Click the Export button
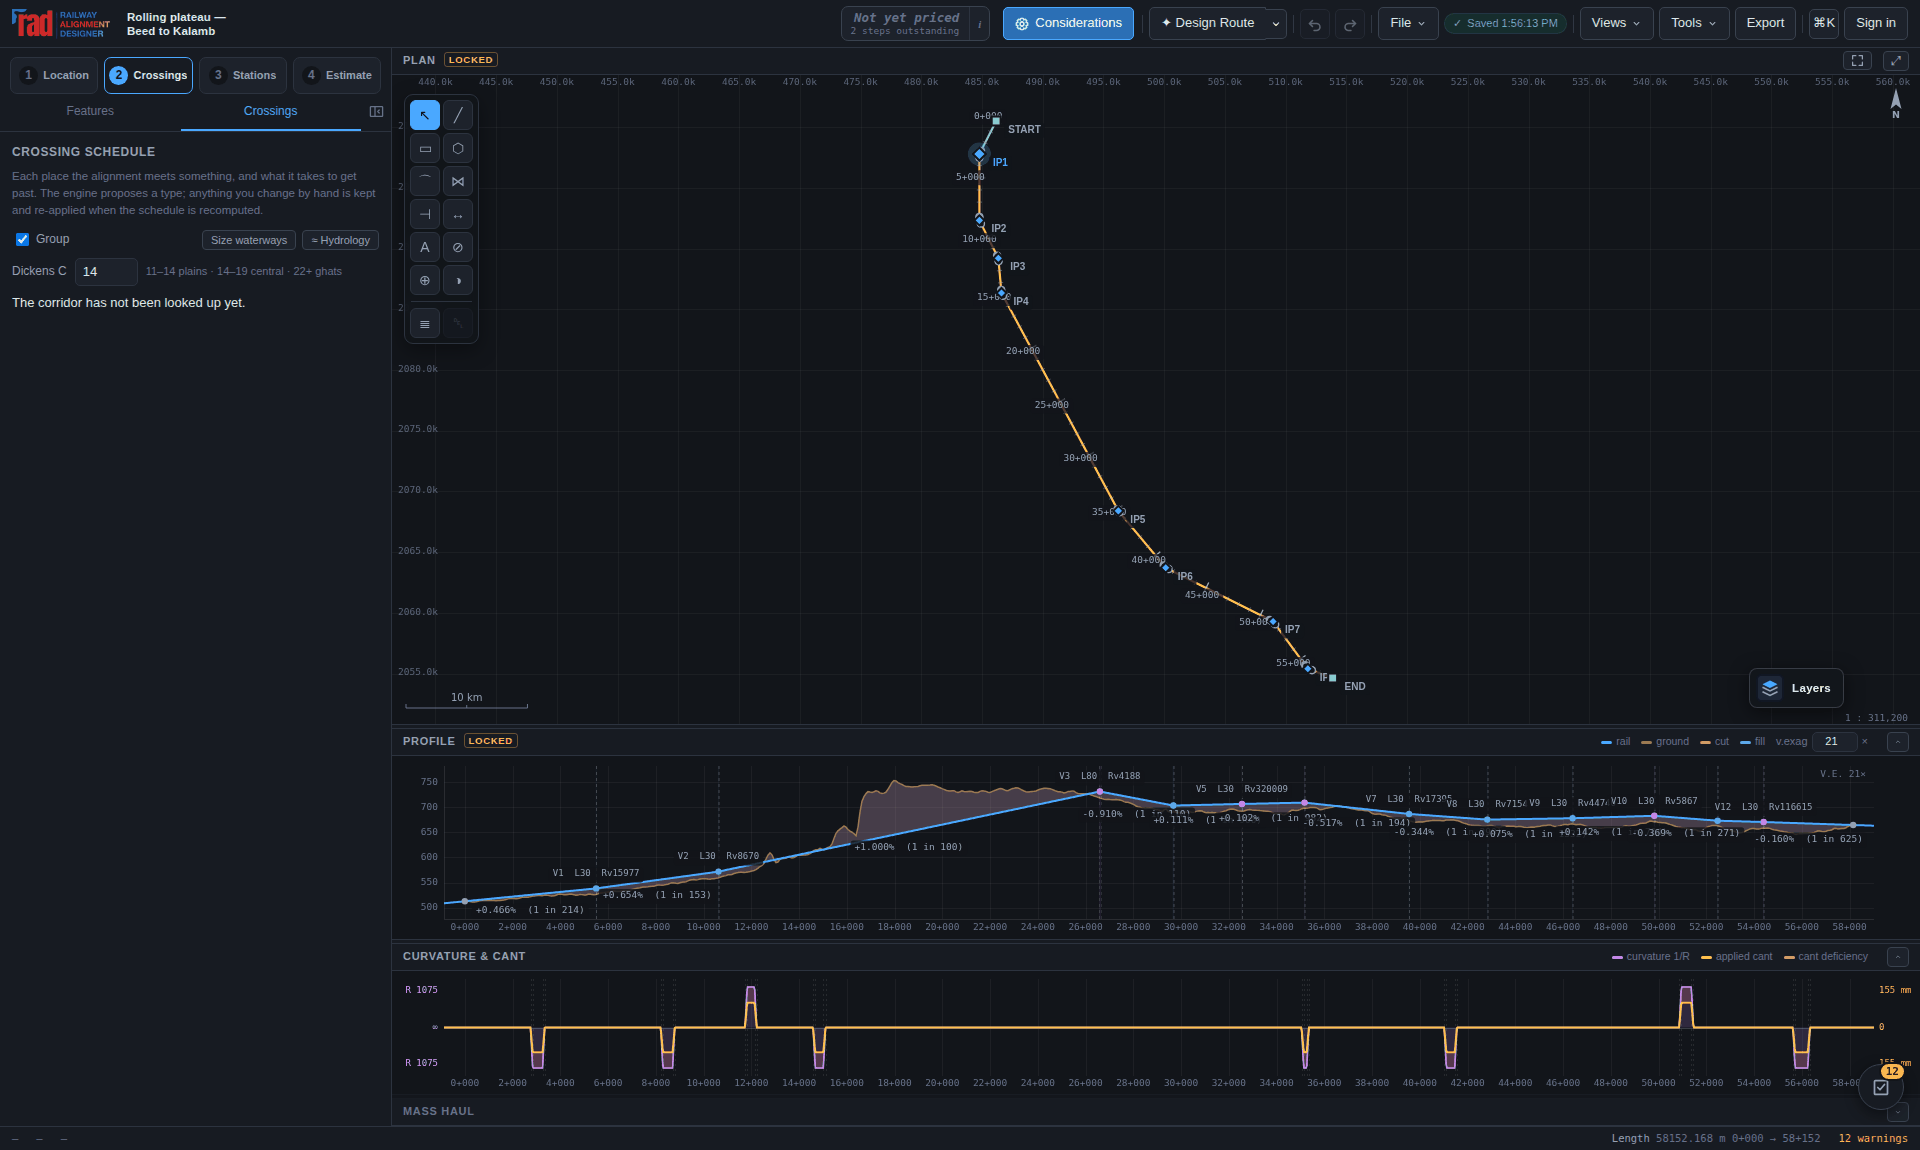The image size is (1920, 1150). point(1765,23)
